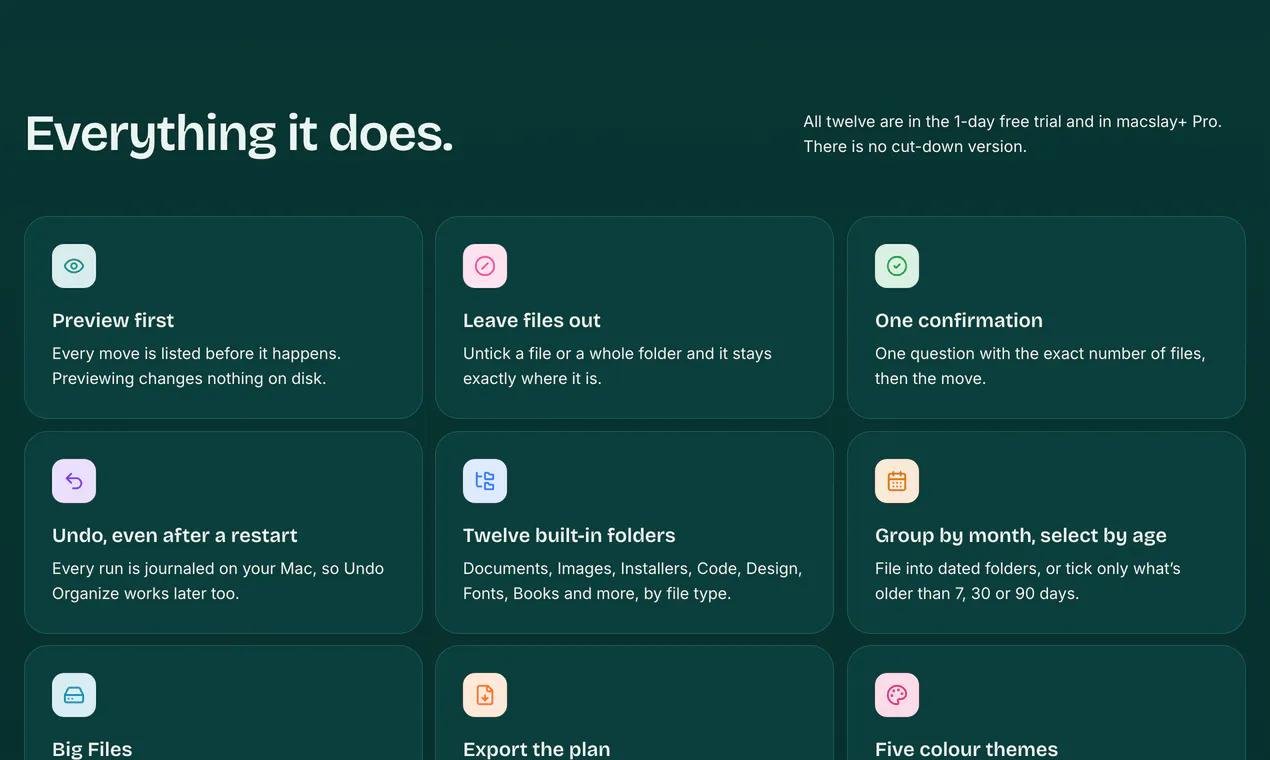Click the text starting All twelve are in the 1-day free trial
Screen dimensions: 1270x760
point(1012,121)
